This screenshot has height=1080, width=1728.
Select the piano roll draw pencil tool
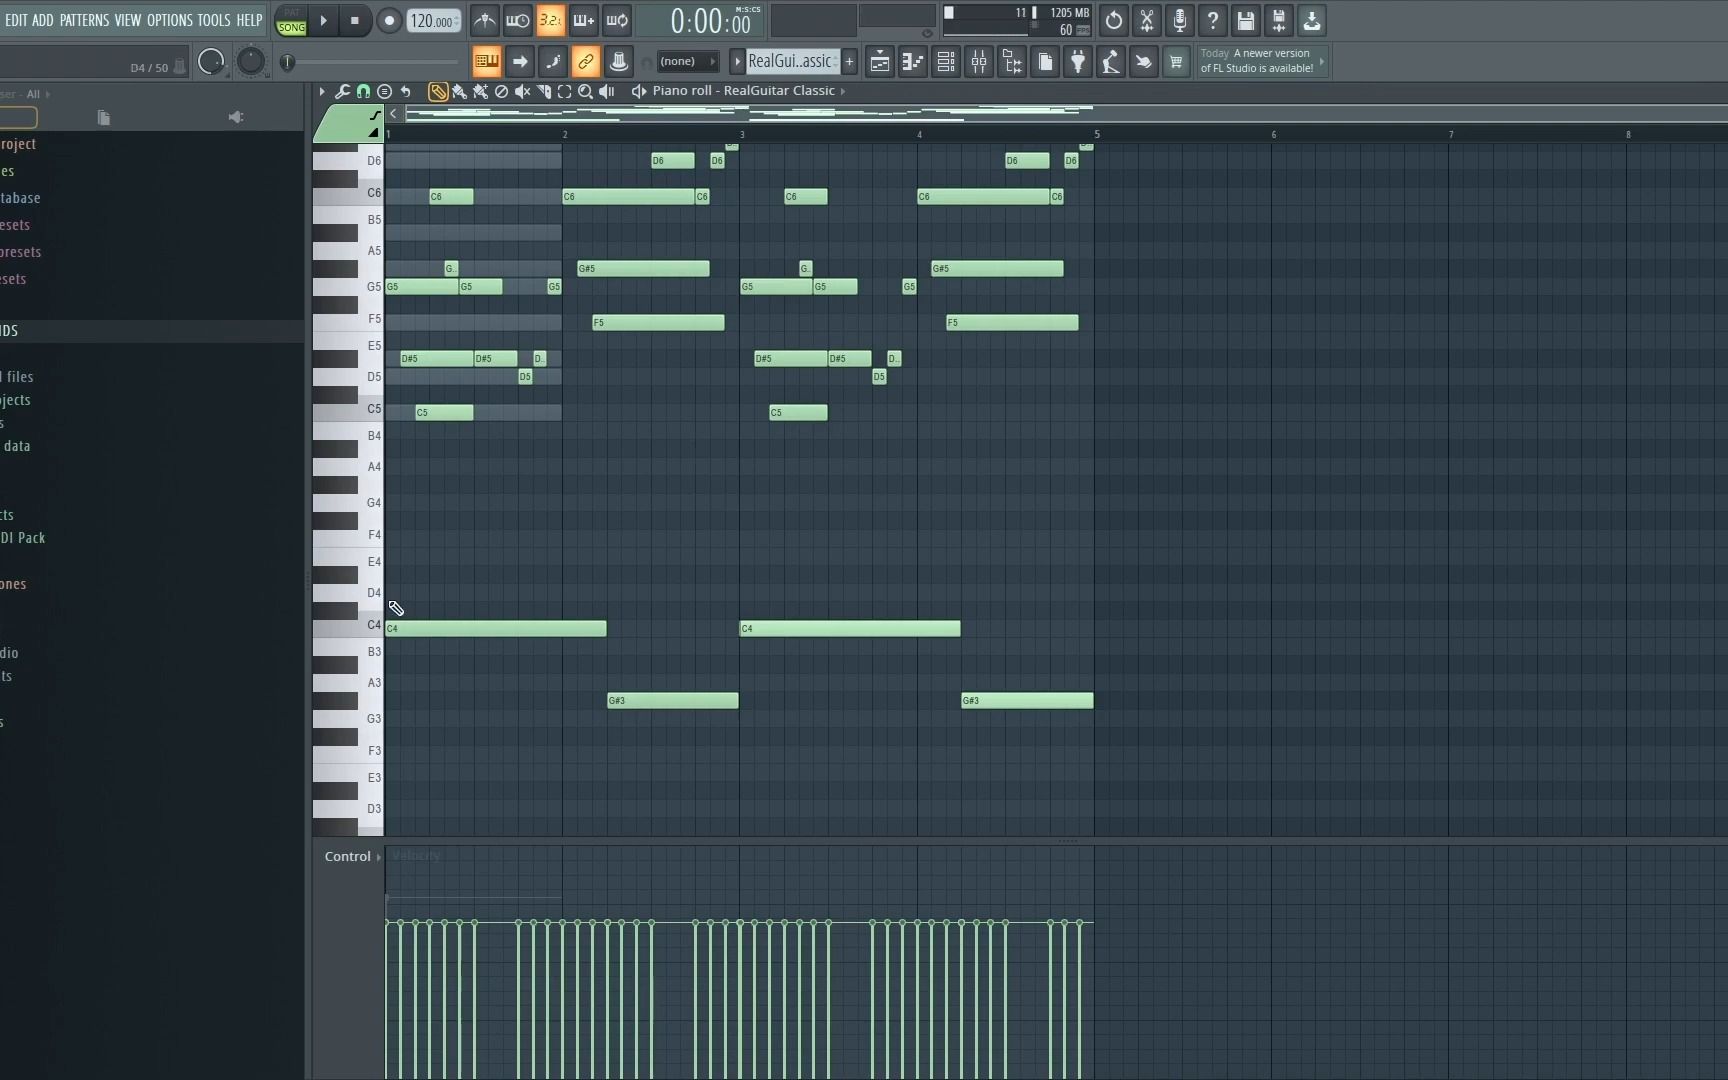(437, 91)
